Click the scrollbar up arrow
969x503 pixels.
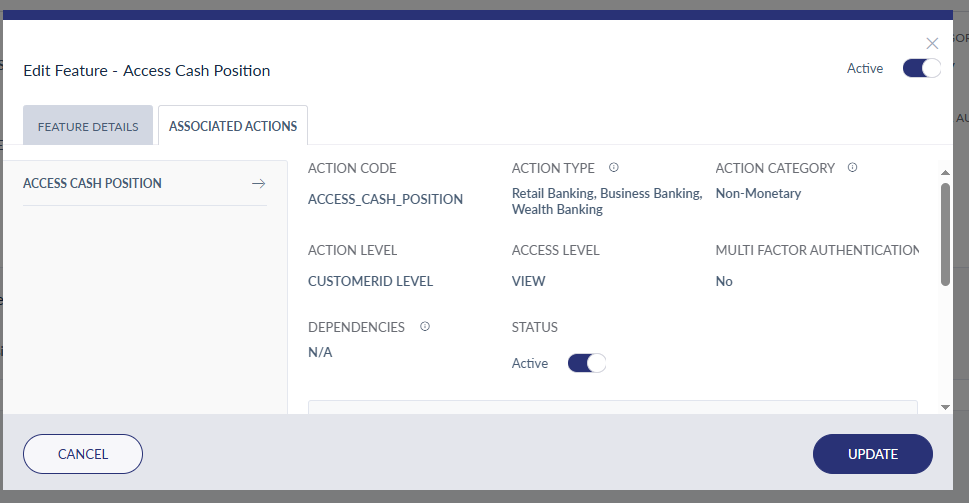[945, 172]
